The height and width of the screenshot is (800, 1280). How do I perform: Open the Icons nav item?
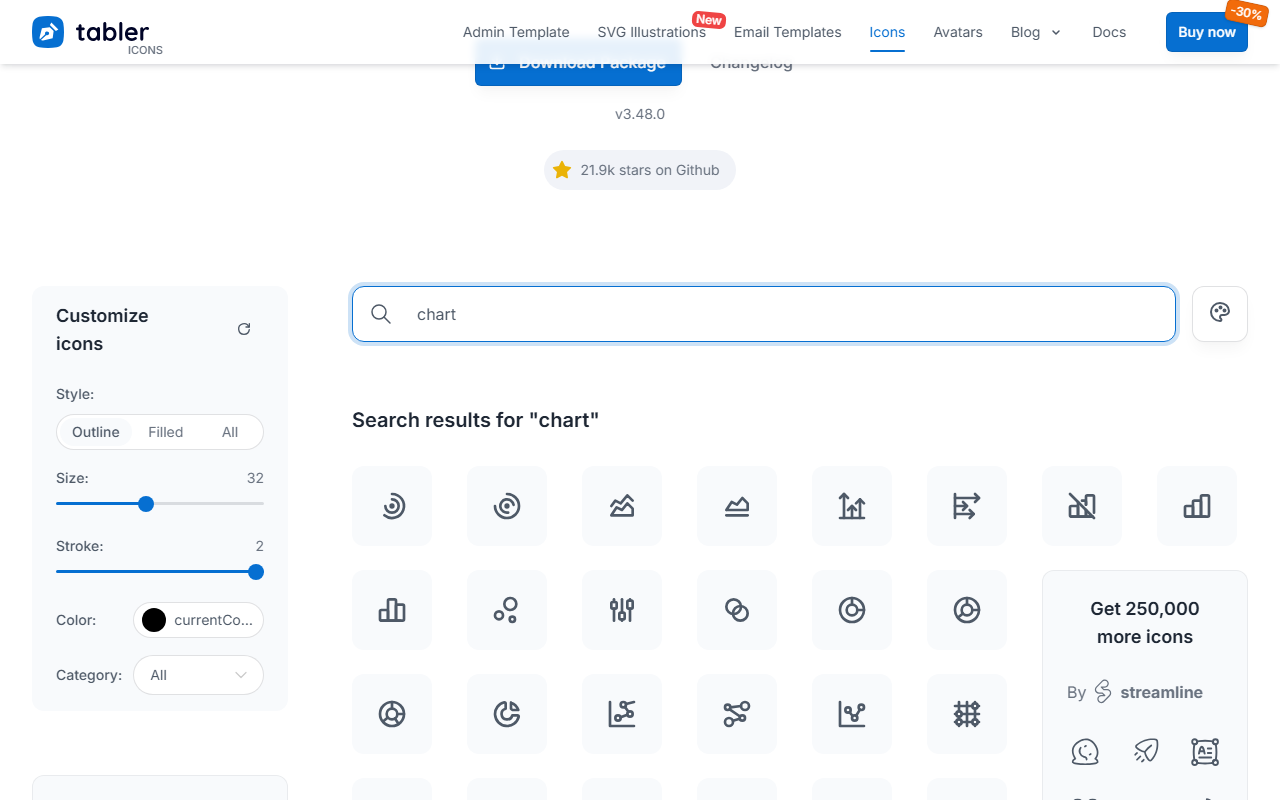(x=887, y=32)
